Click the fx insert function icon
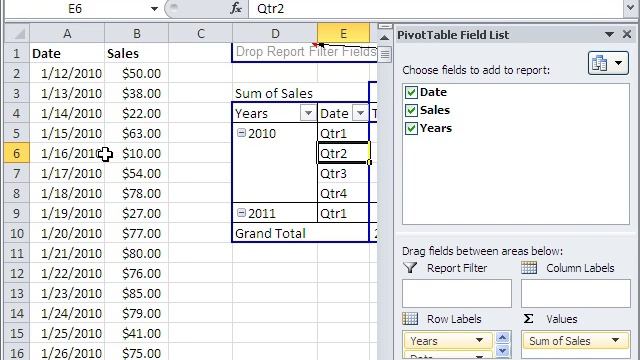640x360 pixels. pos(236,8)
